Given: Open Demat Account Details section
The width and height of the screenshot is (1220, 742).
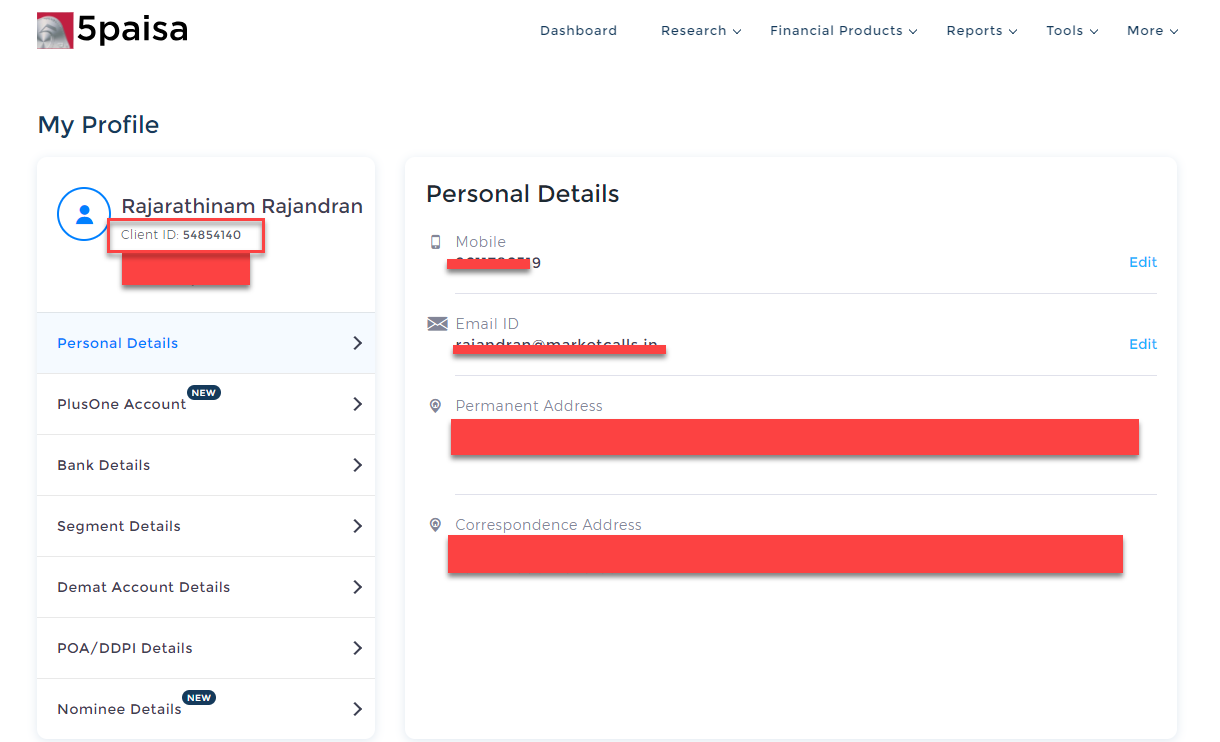Looking at the screenshot, I should pos(206,587).
